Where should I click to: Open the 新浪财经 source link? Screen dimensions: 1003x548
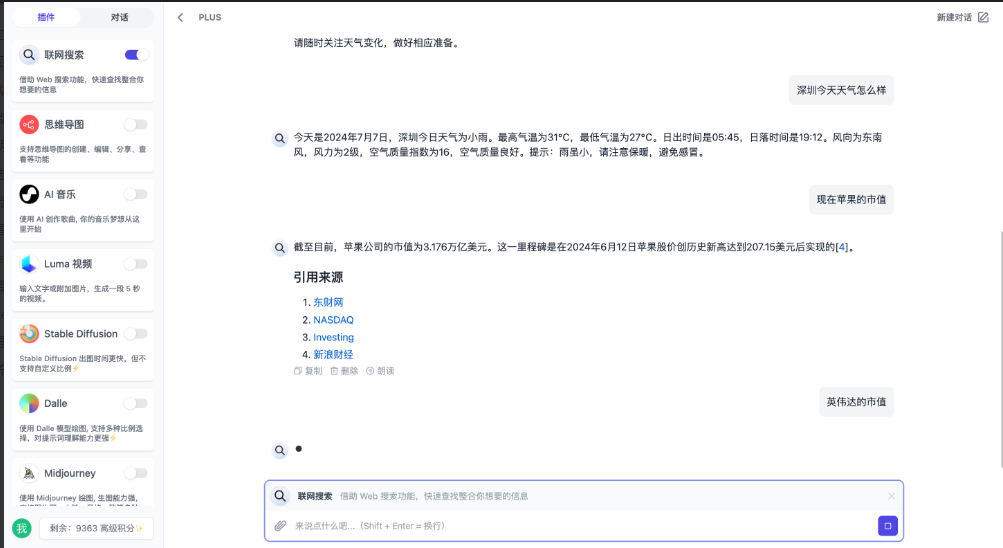click(x=333, y=354)
